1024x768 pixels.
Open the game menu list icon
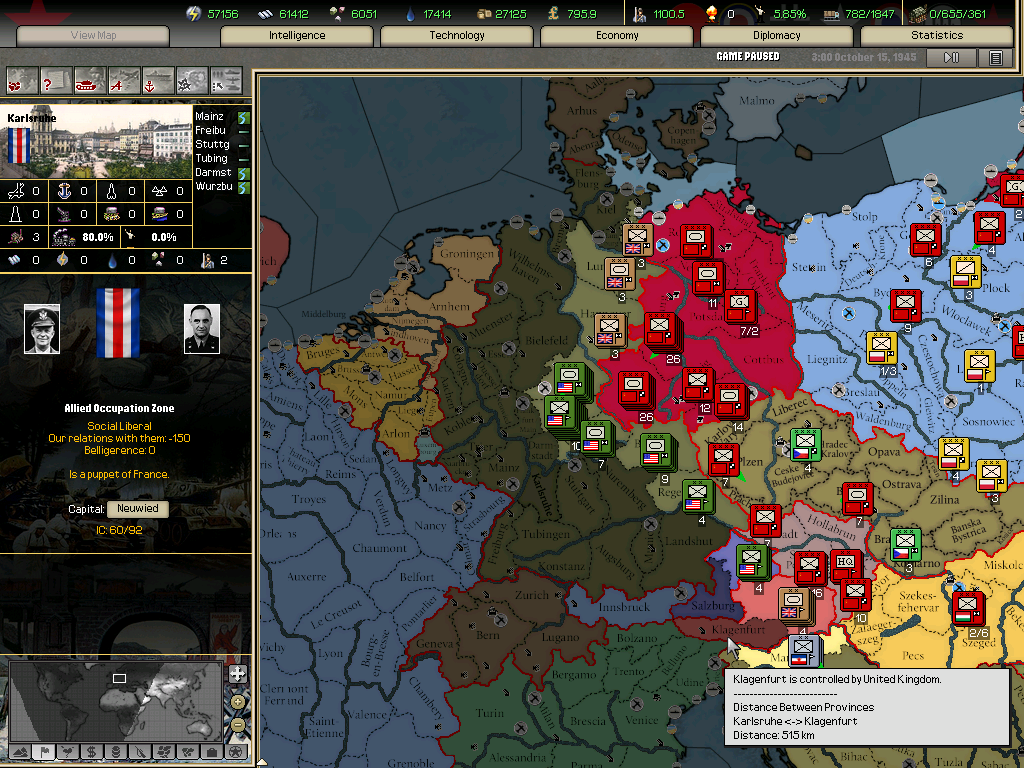pos(996,58)
